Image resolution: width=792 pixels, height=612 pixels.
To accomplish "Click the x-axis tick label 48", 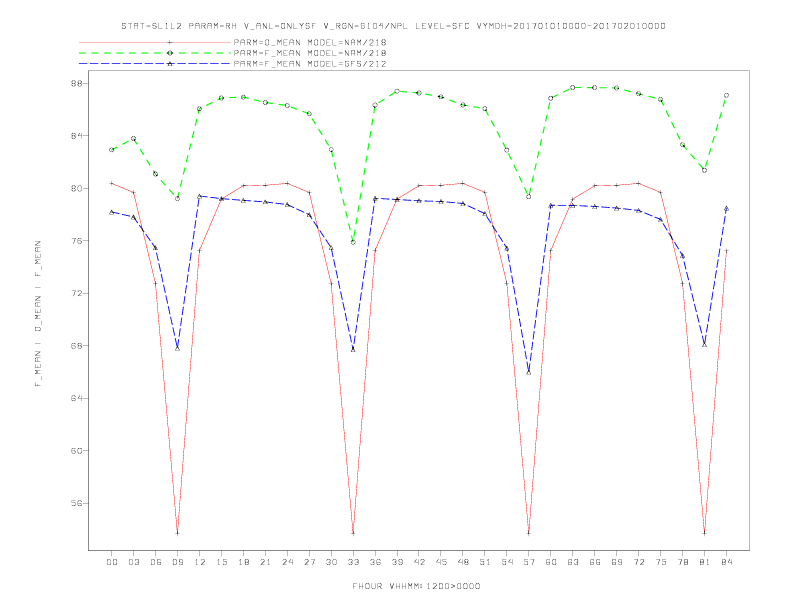I will click(463, 562).
